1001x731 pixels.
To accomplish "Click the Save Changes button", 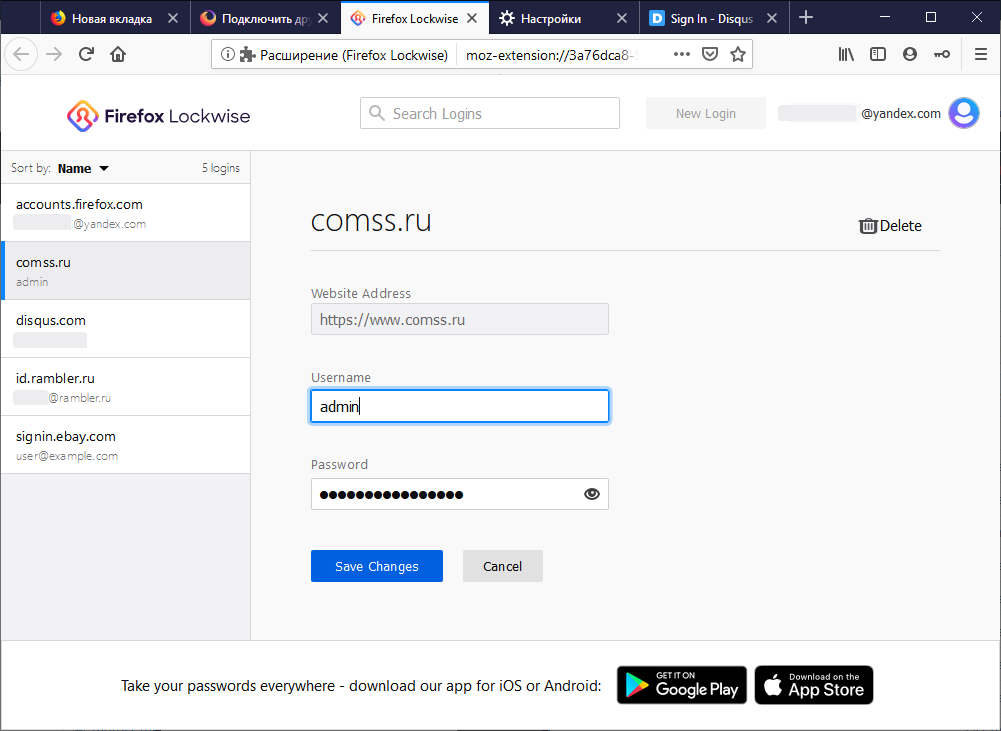I will coord(377,566).
